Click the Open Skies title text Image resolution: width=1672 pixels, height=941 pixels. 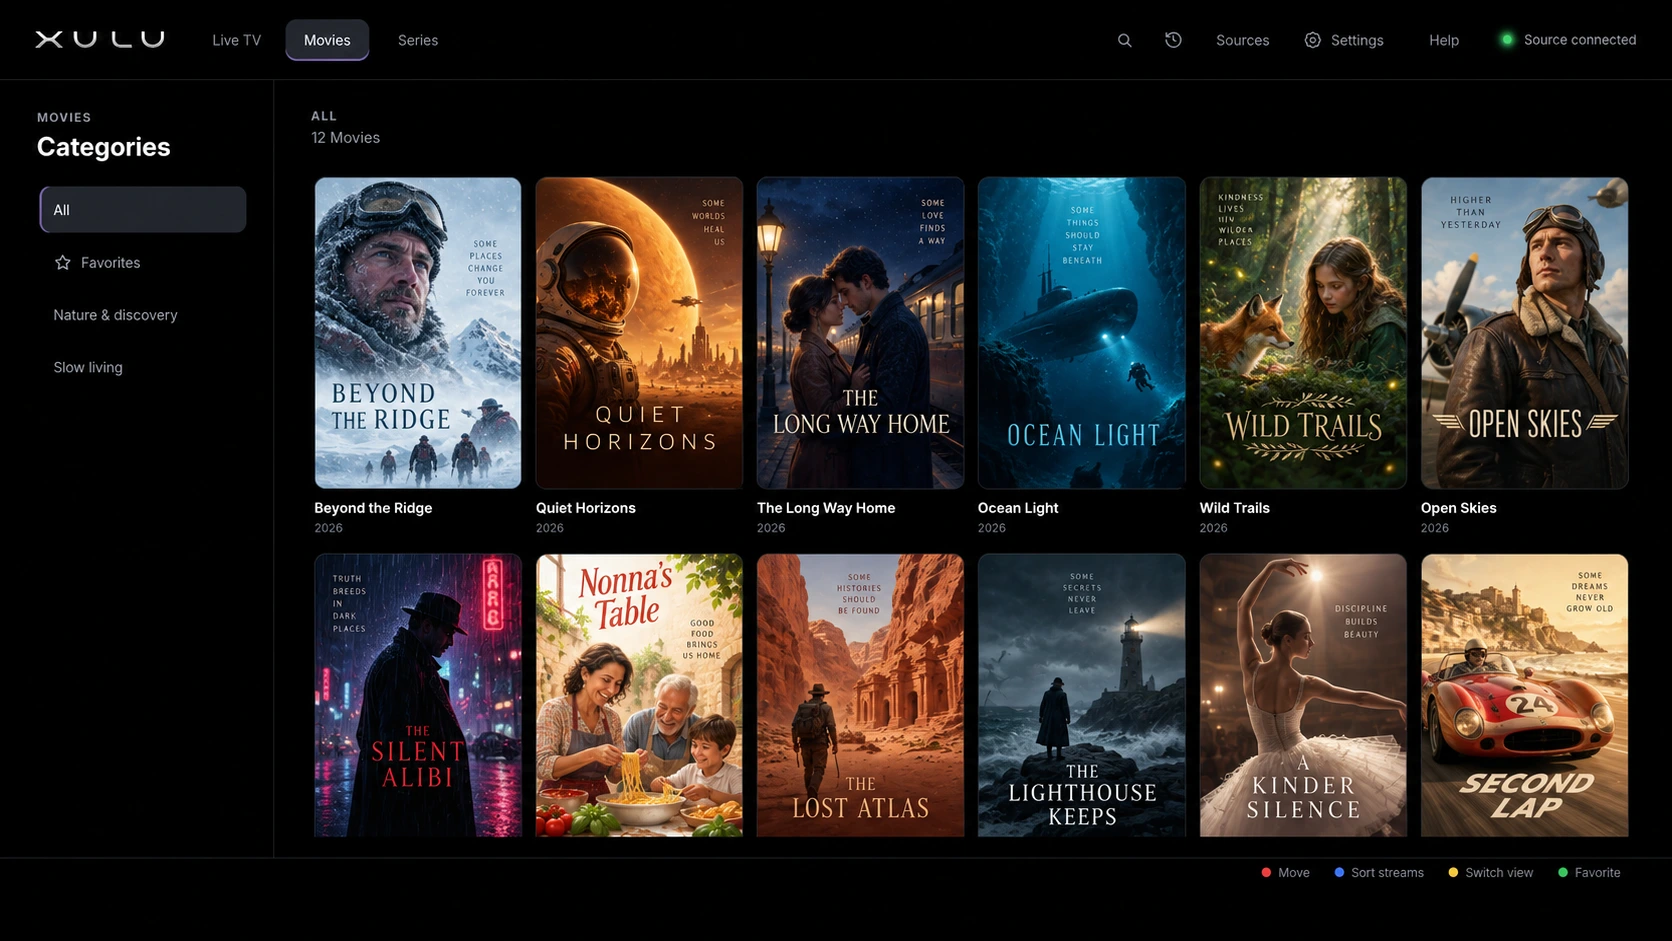tap(1459, 508)
